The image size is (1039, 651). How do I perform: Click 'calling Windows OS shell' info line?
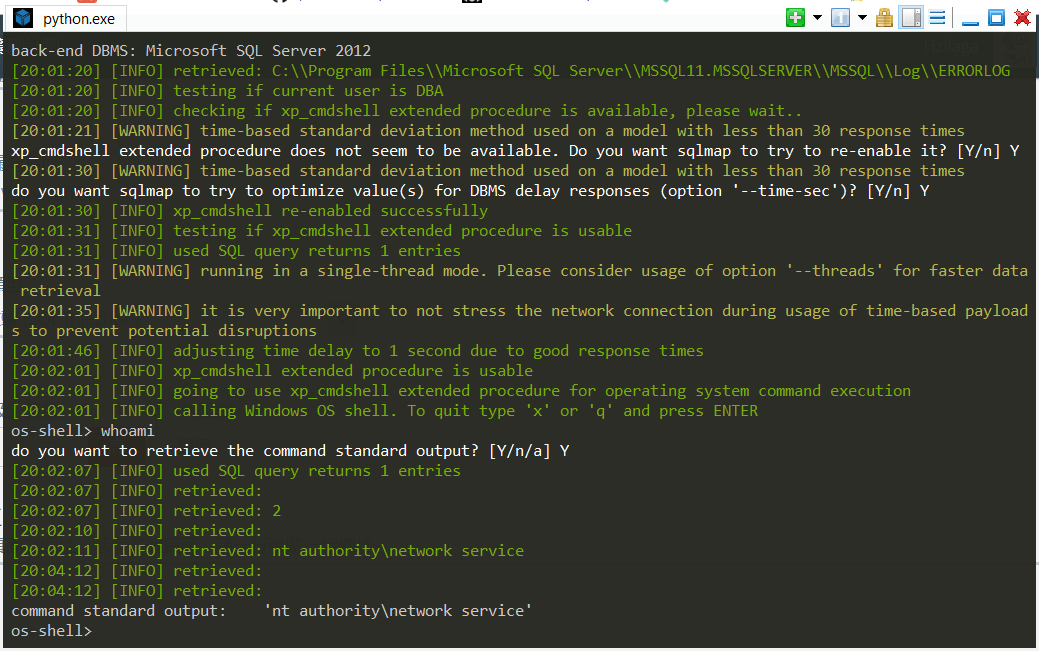384,411
